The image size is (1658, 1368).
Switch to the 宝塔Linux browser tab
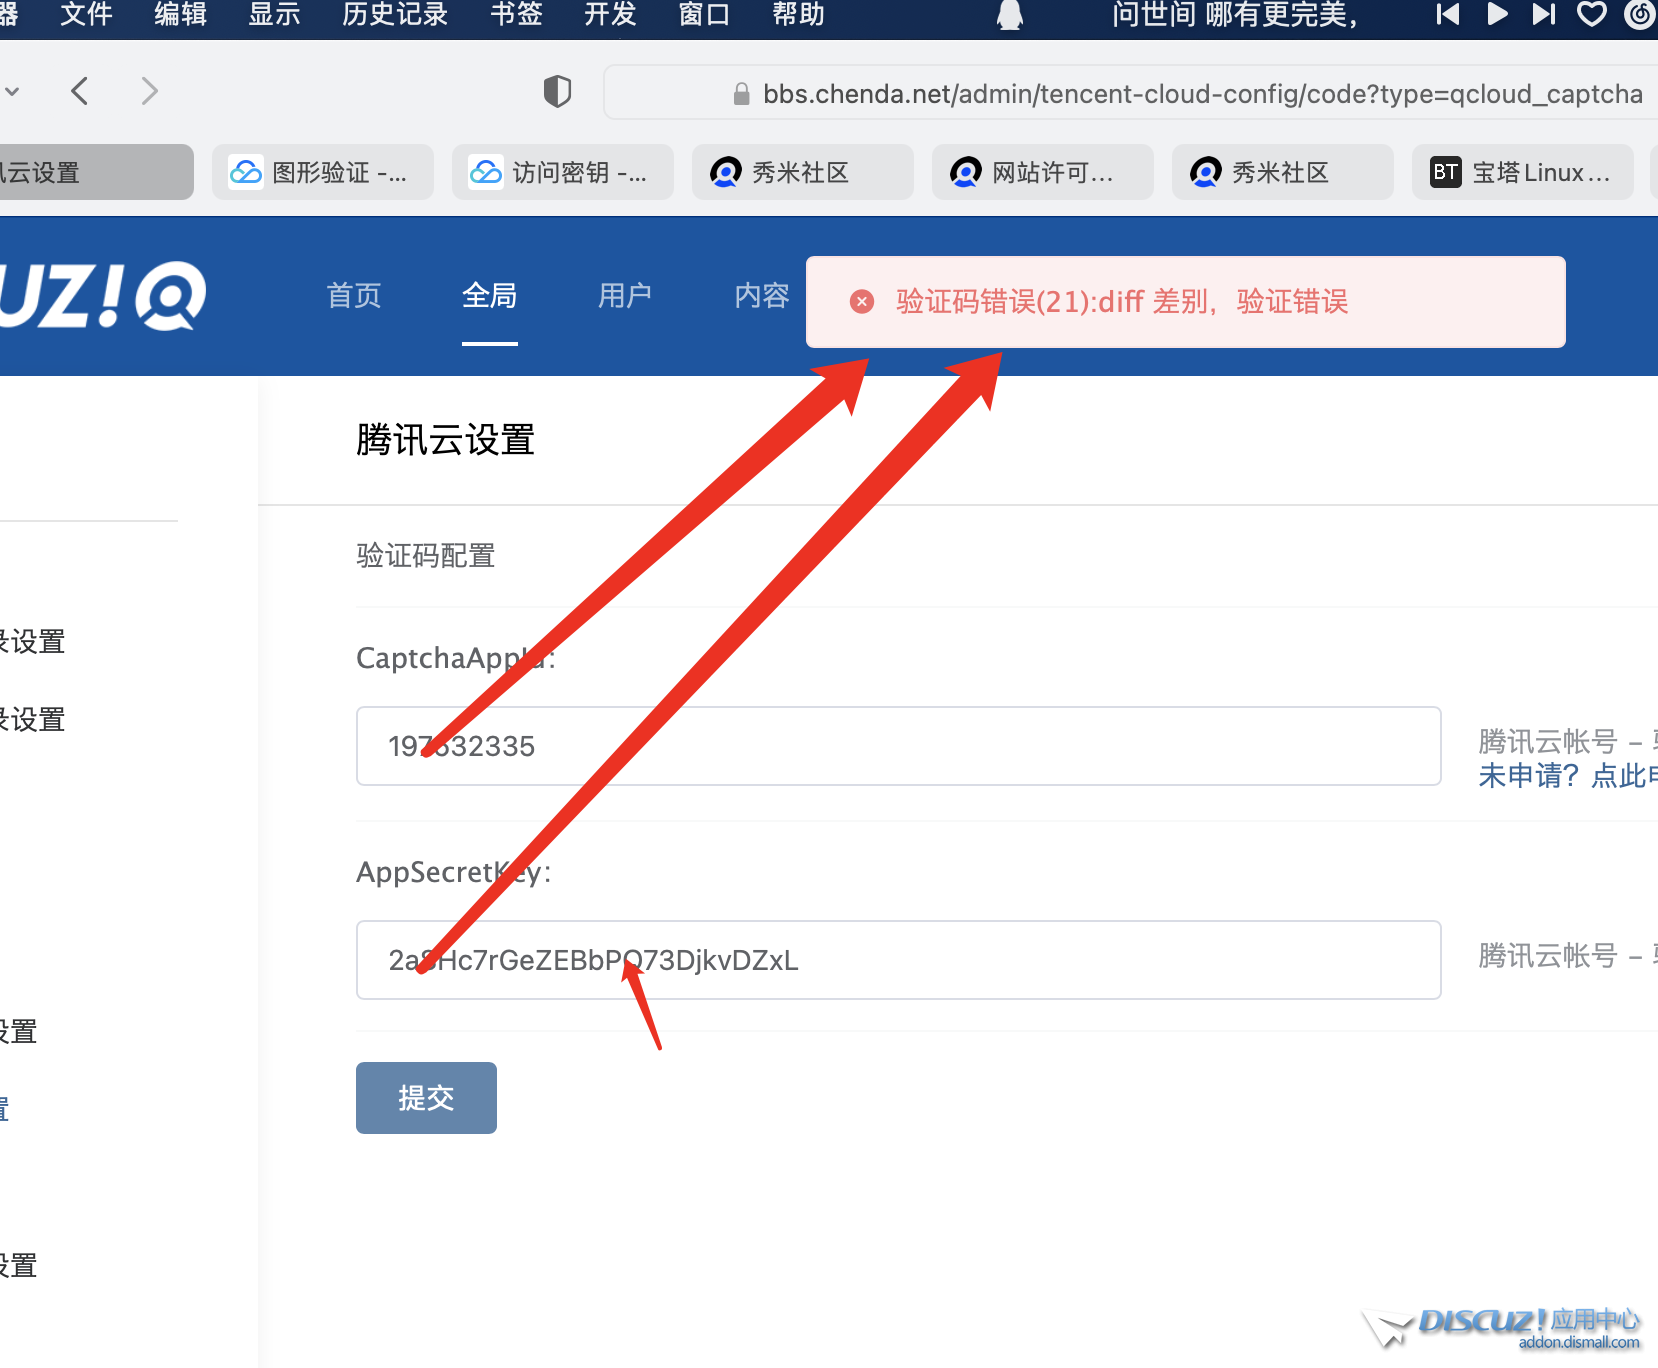[x=1522, y=172]
